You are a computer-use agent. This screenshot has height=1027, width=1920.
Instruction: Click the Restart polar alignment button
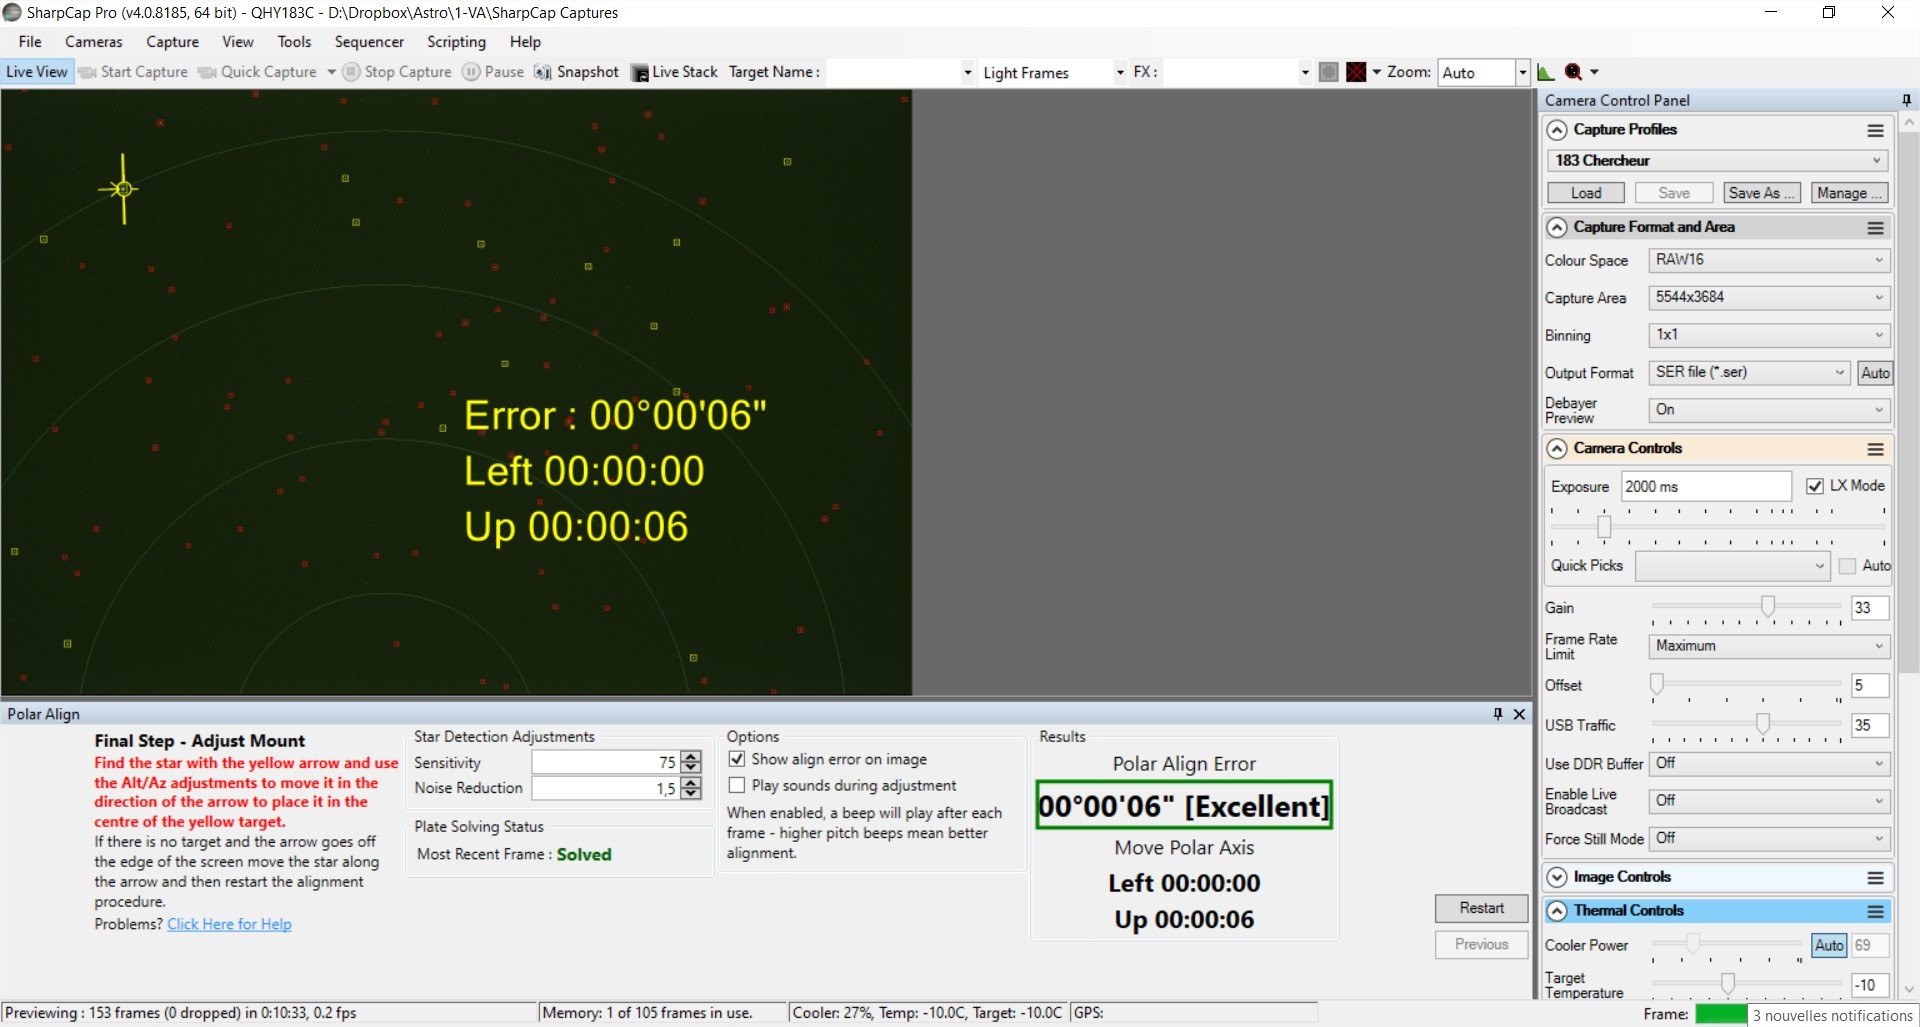click(x=1481, y=908)
